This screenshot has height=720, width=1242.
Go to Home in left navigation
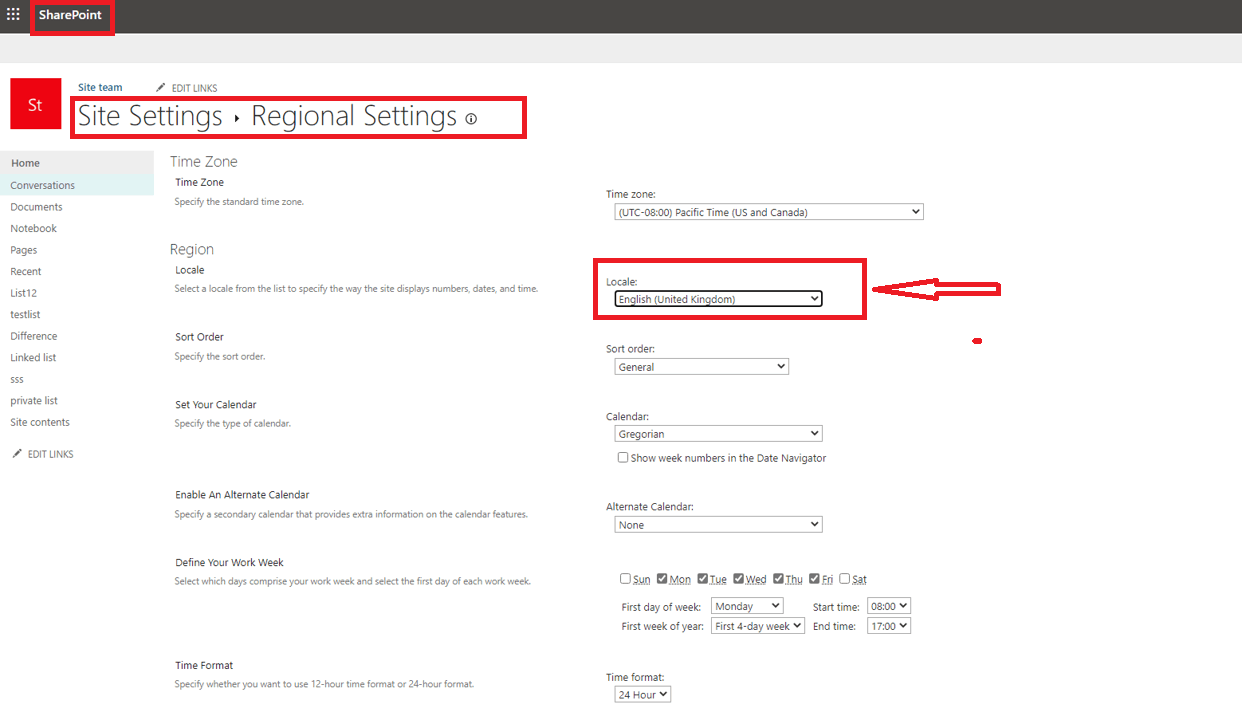coord(25,163)
